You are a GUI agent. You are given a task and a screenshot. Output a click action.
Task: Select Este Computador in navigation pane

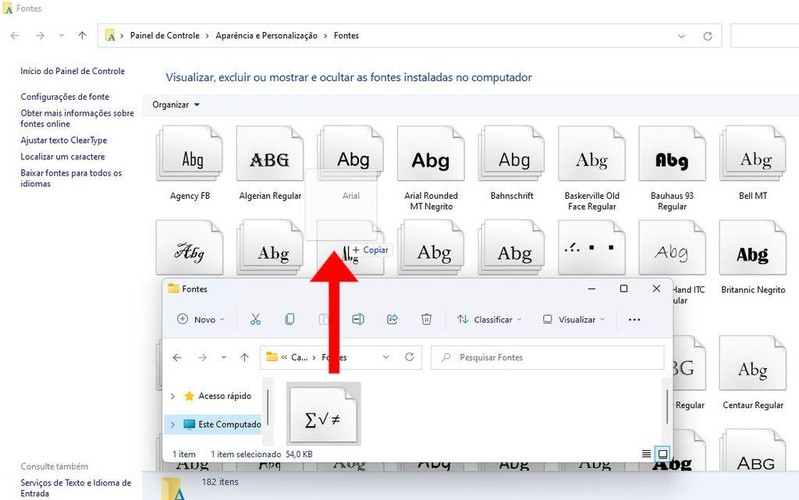pyautogui.click(x=229, y=424)
